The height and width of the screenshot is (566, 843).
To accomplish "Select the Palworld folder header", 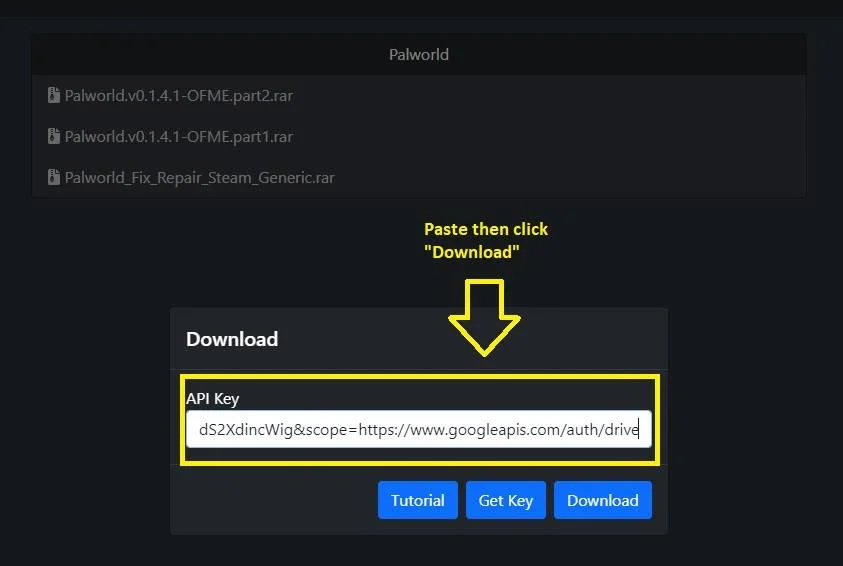I will click(x=419, y=54).
